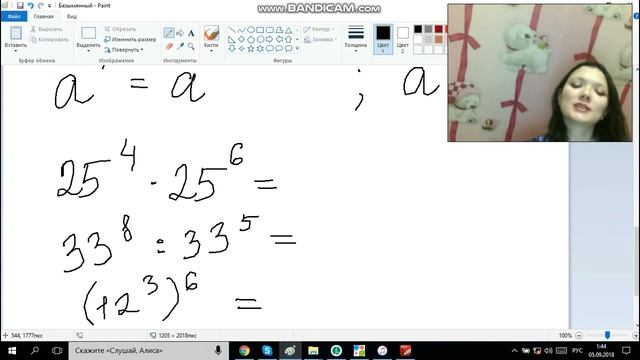Open Google Chrome from the taskbar

[x=244, y=351]
